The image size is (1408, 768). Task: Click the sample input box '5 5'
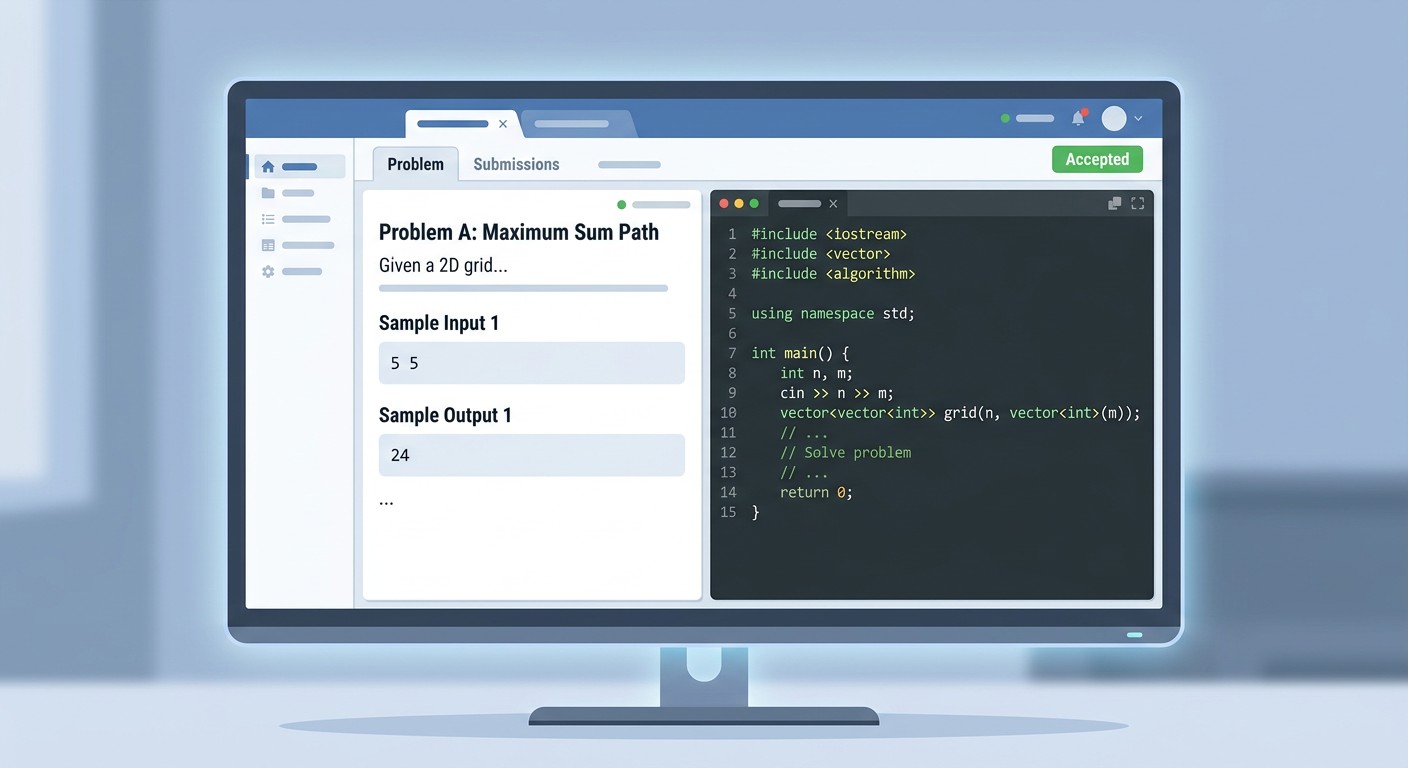pyautogui.click(x=532, y=363)
